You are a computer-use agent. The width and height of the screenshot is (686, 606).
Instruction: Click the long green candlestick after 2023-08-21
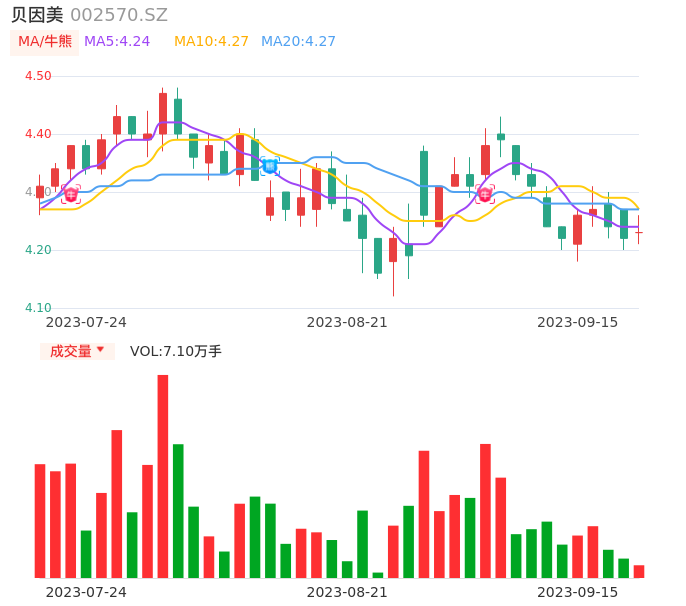click(424, 183)
